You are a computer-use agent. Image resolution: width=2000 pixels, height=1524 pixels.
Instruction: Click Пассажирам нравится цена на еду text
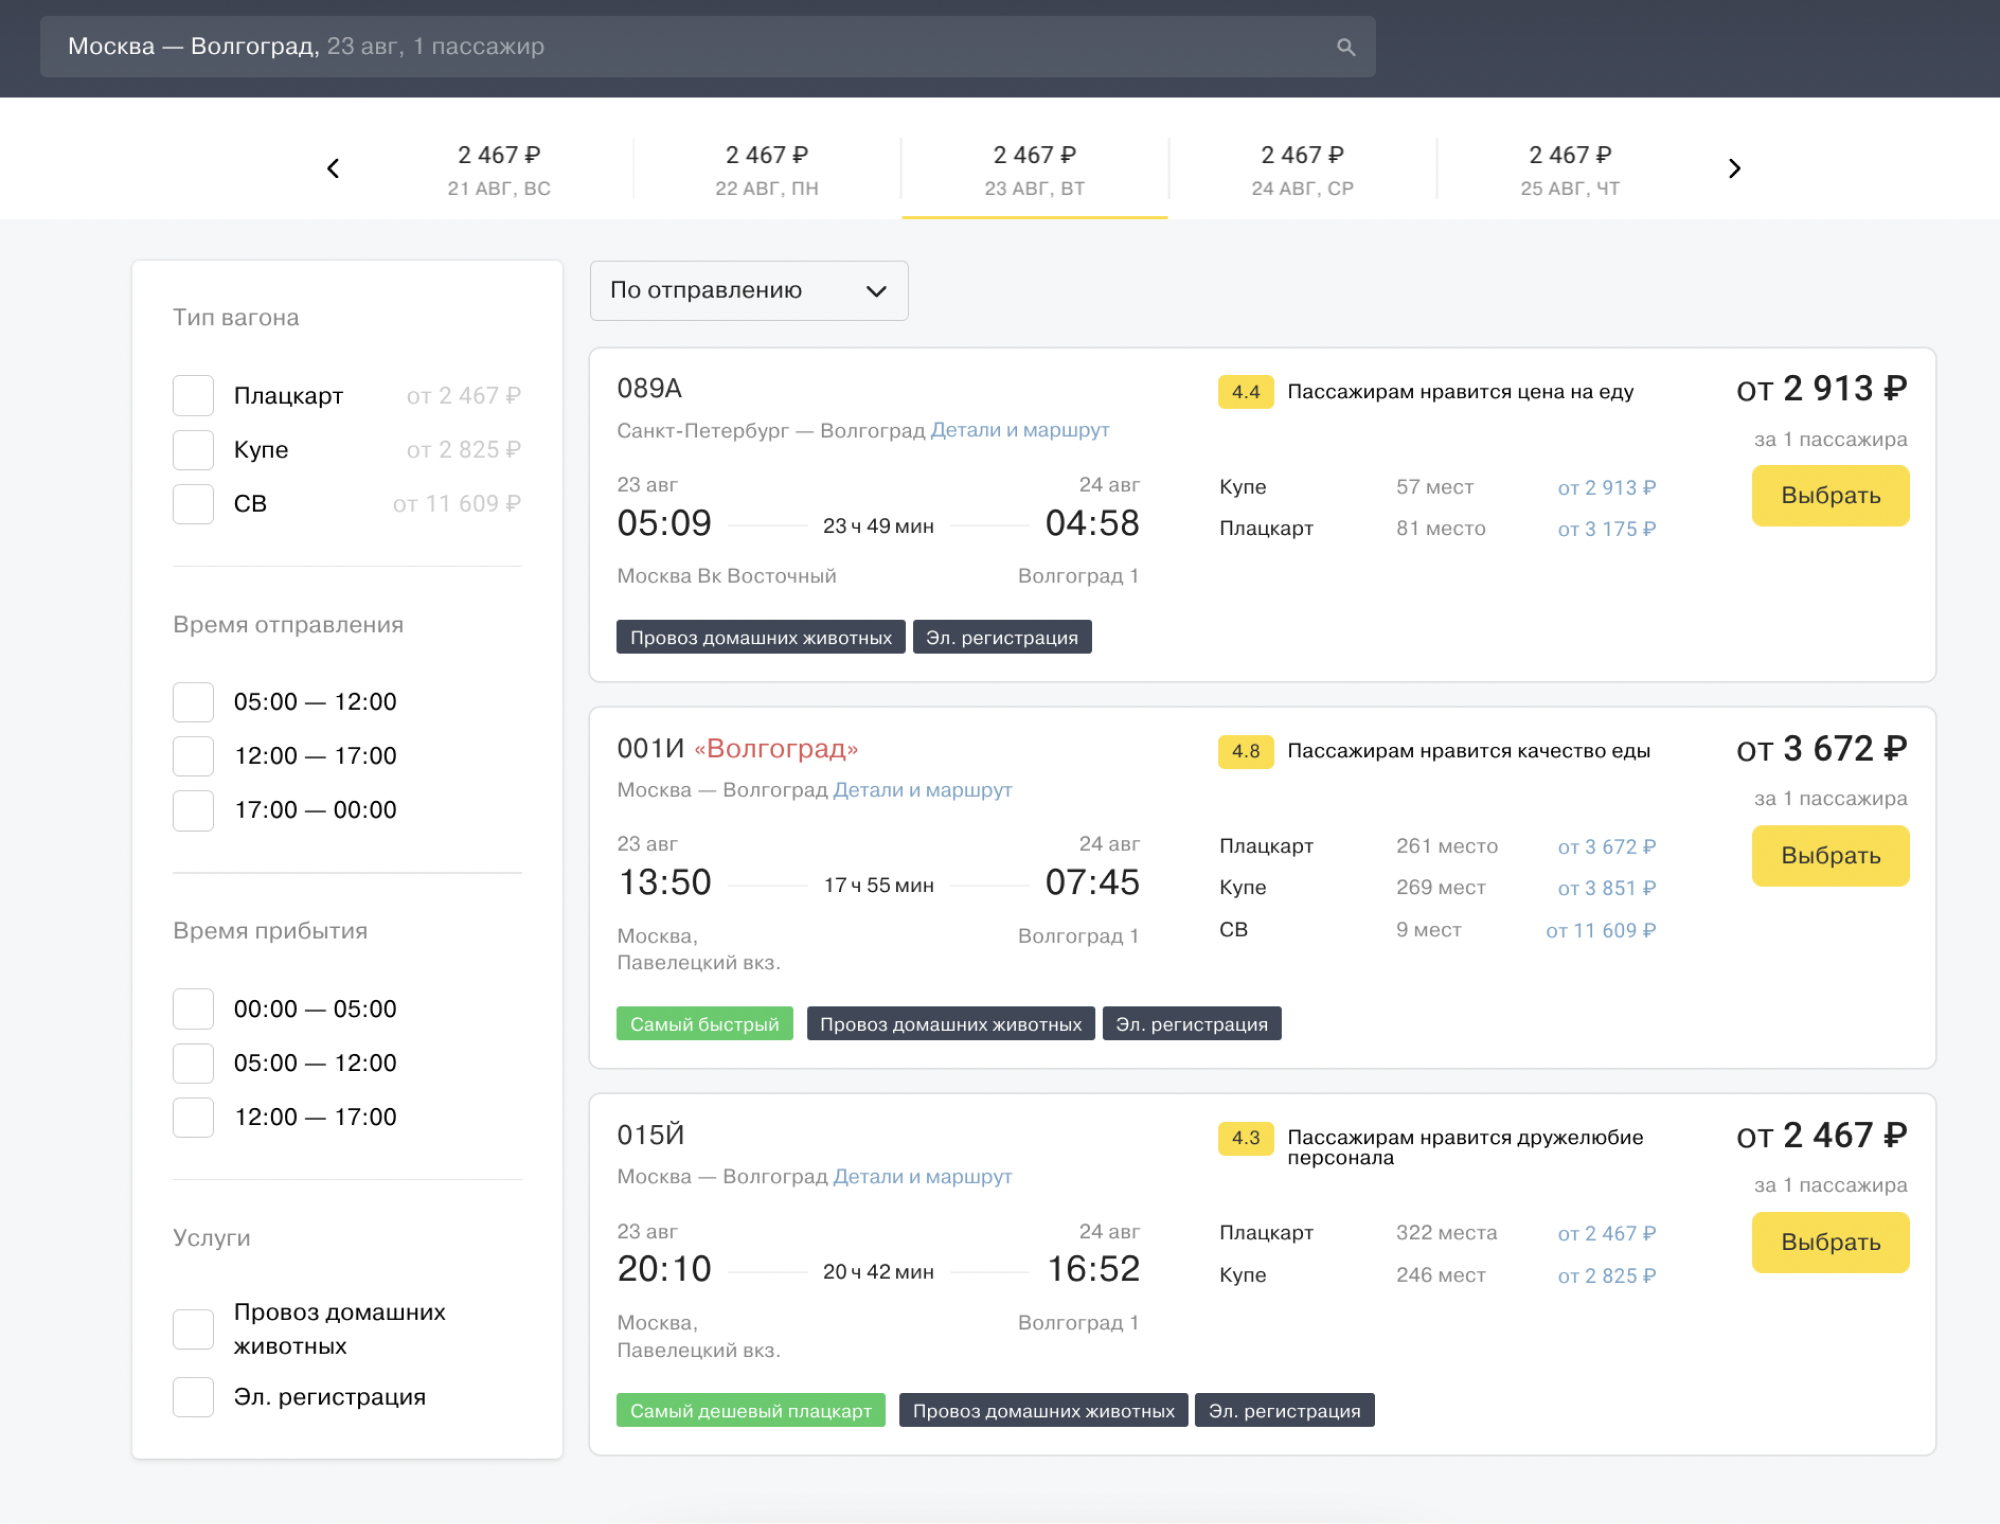tap(1460, 392)
